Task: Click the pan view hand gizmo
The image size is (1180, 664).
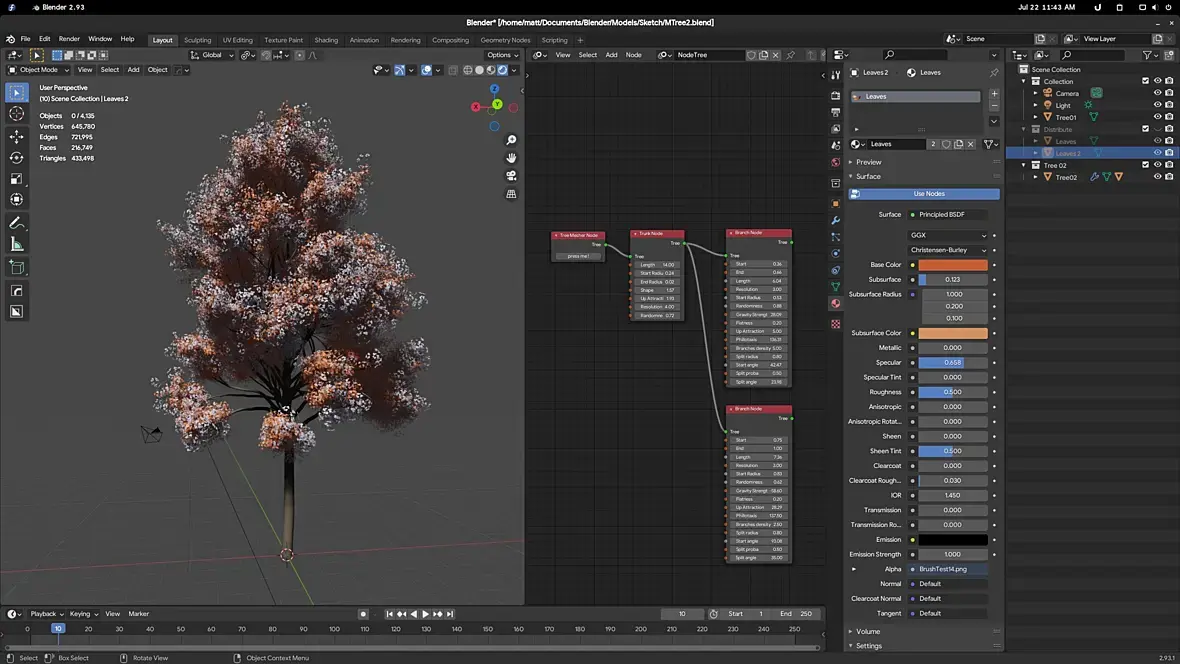Action: pos(511,158)
